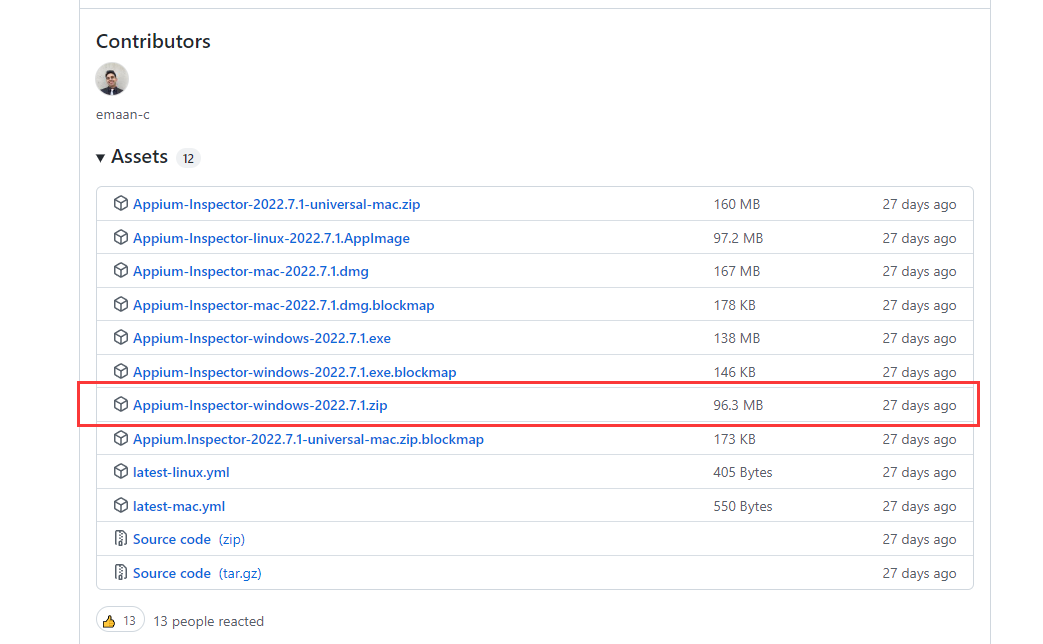Download latest-linux.yml file

pos(181,472)
